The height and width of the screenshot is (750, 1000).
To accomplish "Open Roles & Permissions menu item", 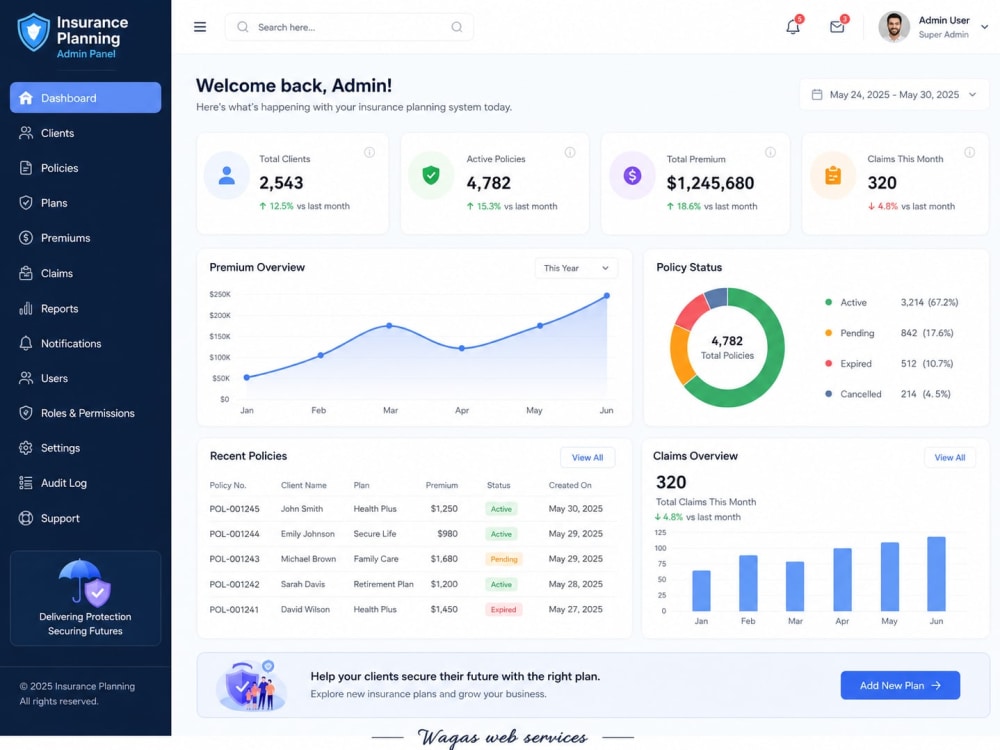I will tap(85, 413).
